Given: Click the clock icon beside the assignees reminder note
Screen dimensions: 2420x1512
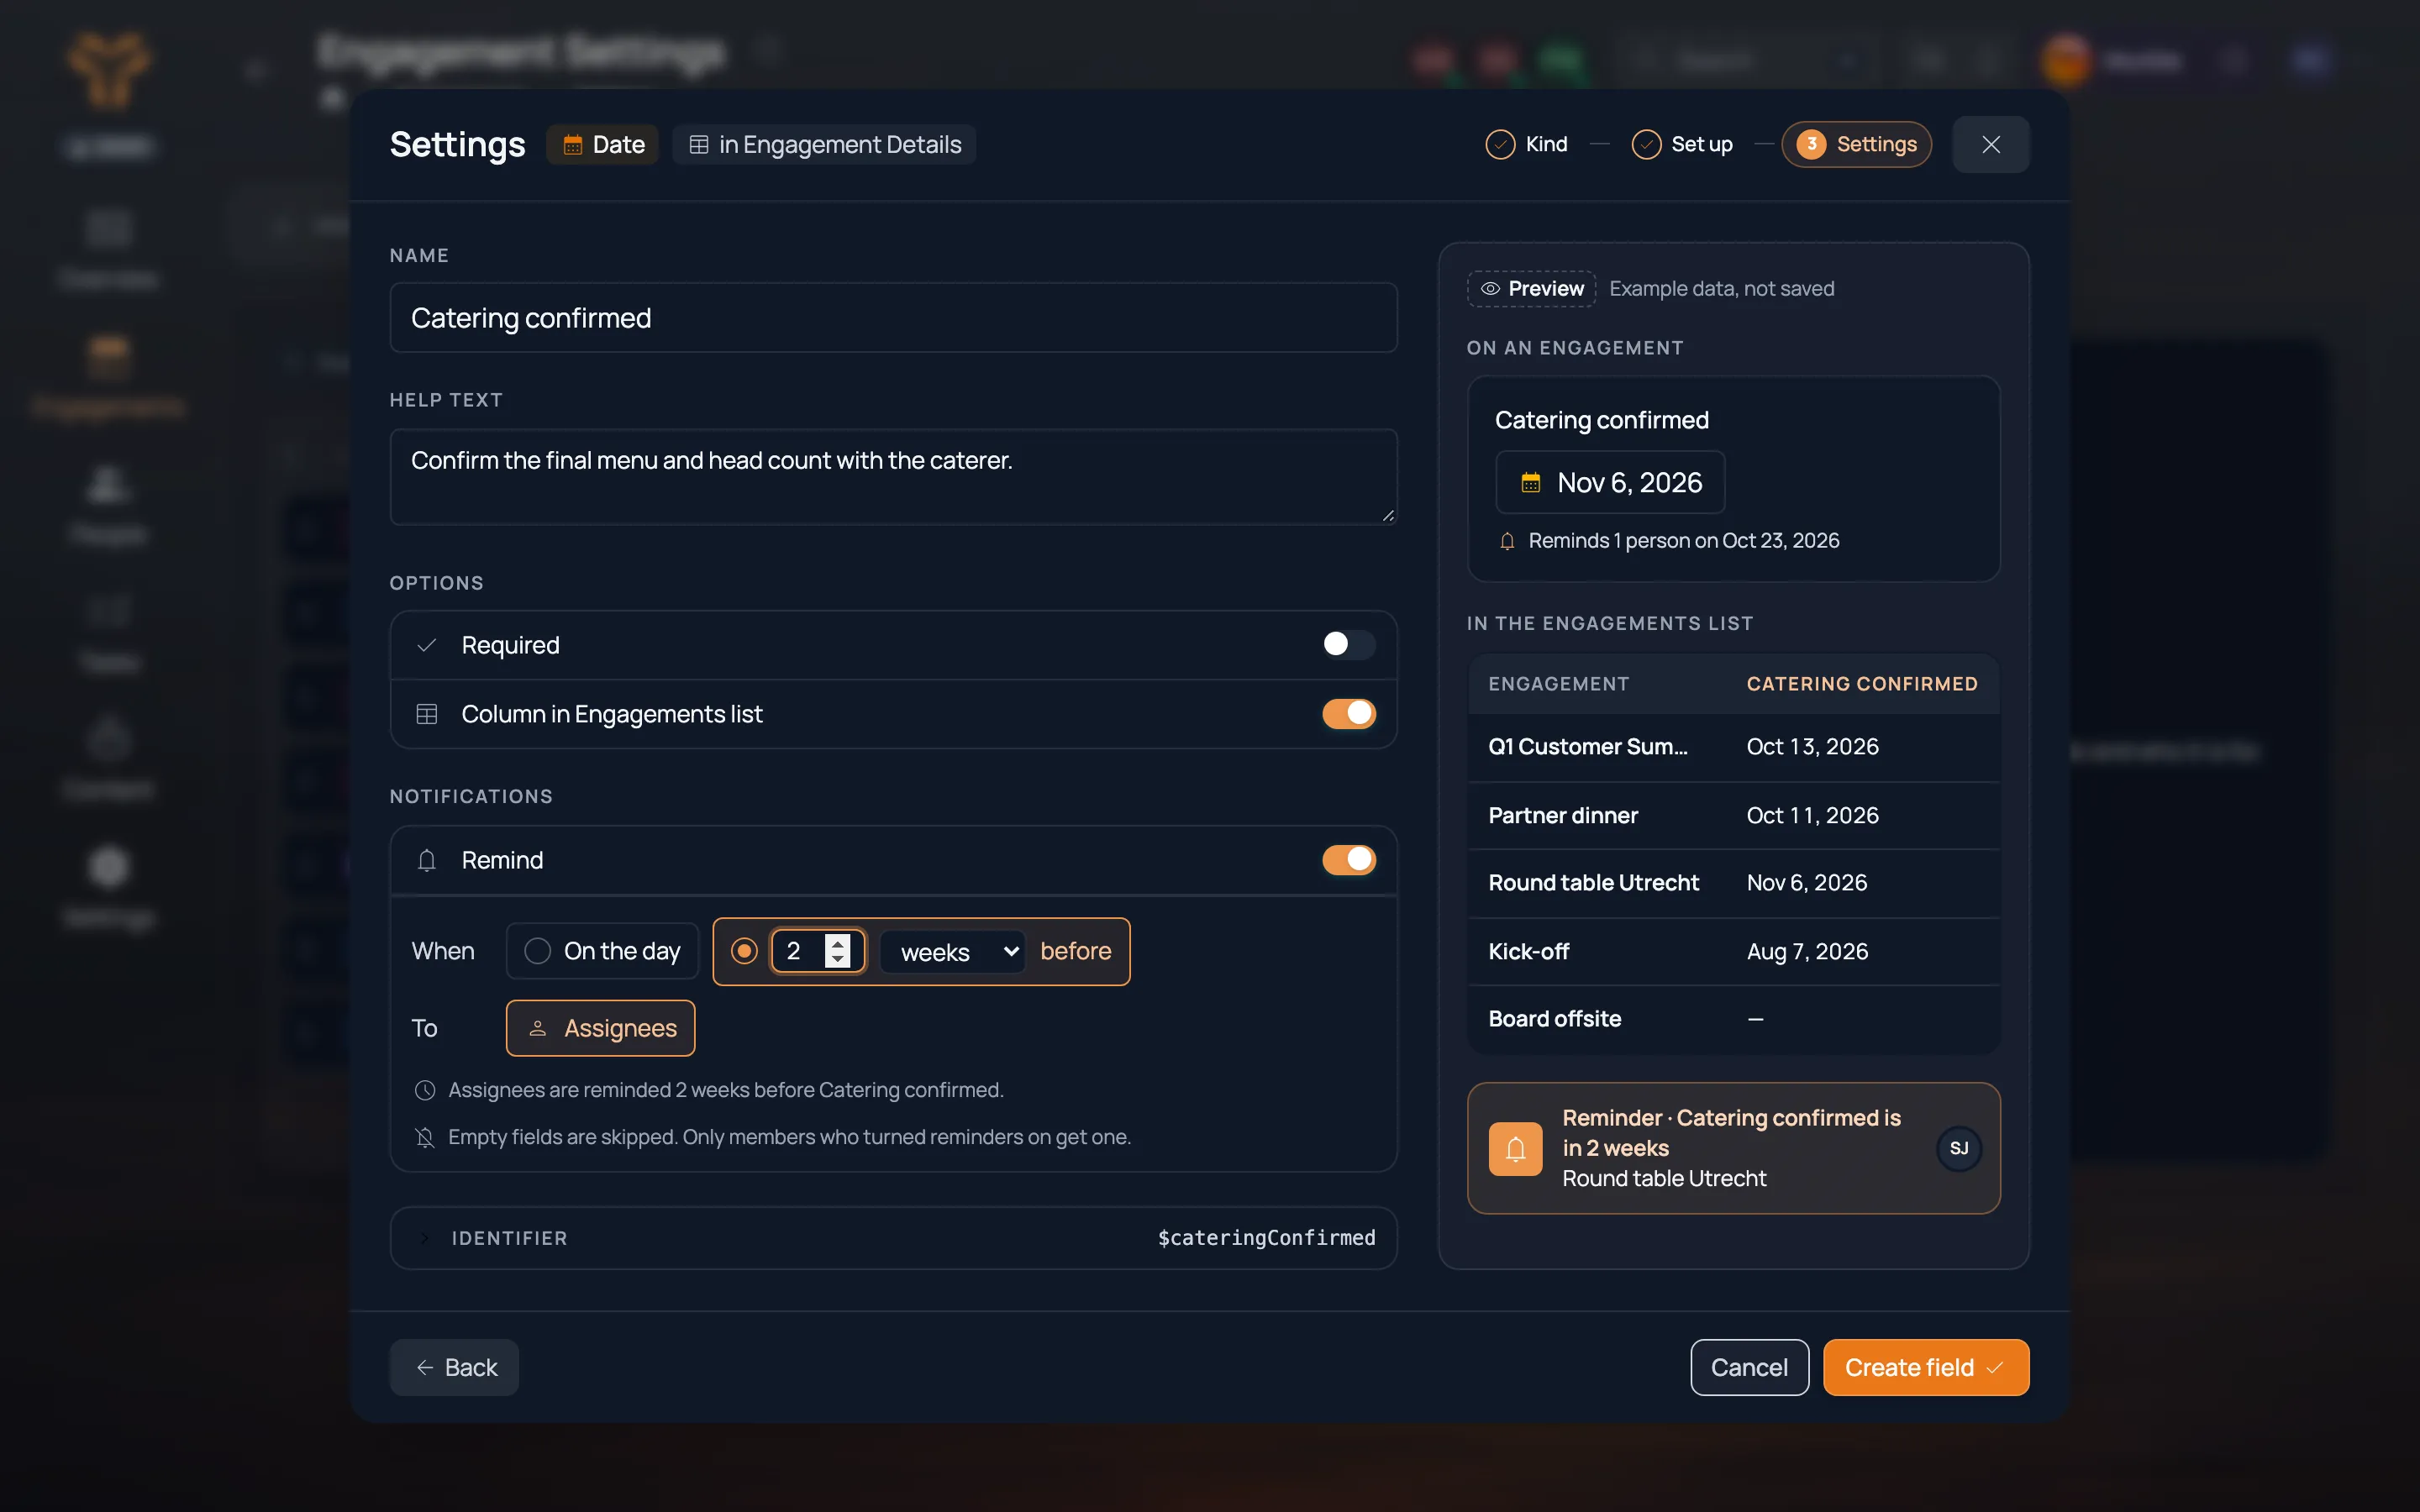Looking at the screenshot, I should click(x=425, y=1090).
